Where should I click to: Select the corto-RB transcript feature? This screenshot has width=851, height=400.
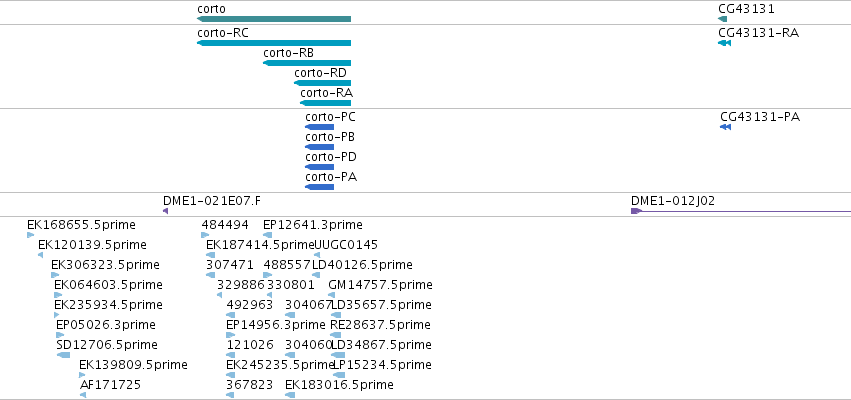307,63
